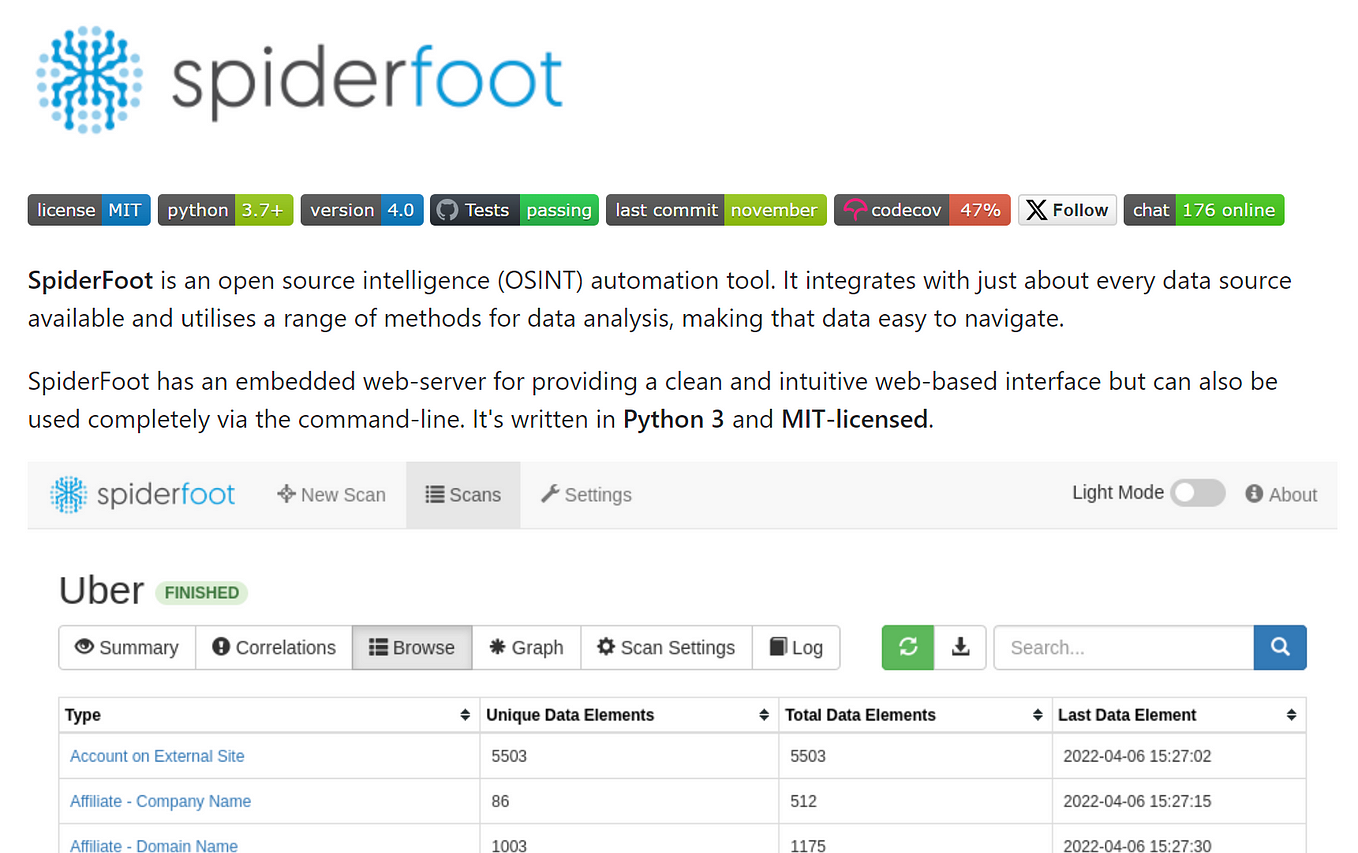
Task: Click the codecov 47% badge
Action: click(x=922, y=210)
